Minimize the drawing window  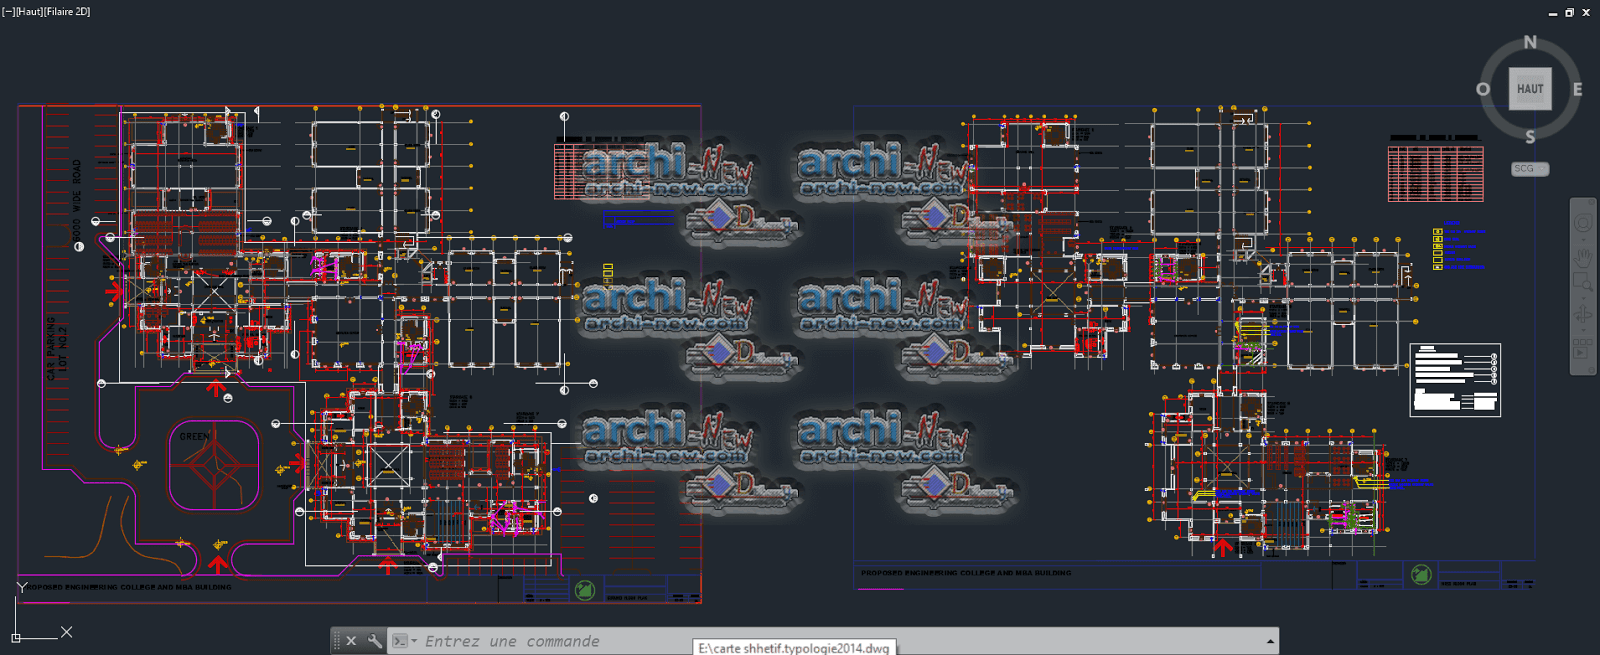1553,13
